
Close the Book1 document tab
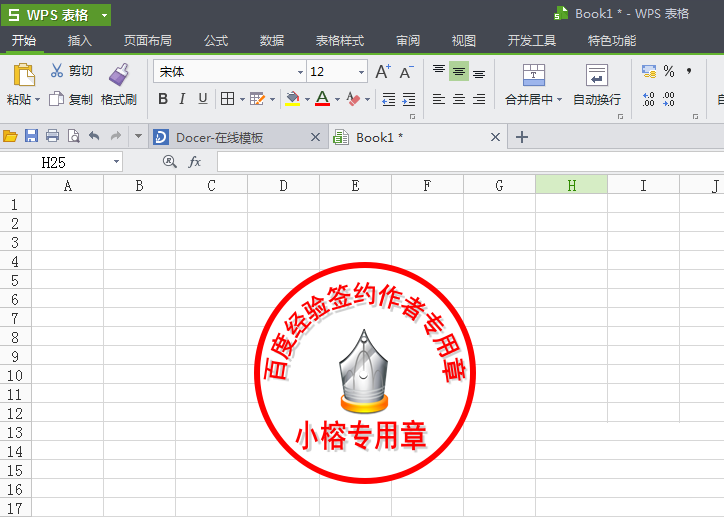[495, 137]
